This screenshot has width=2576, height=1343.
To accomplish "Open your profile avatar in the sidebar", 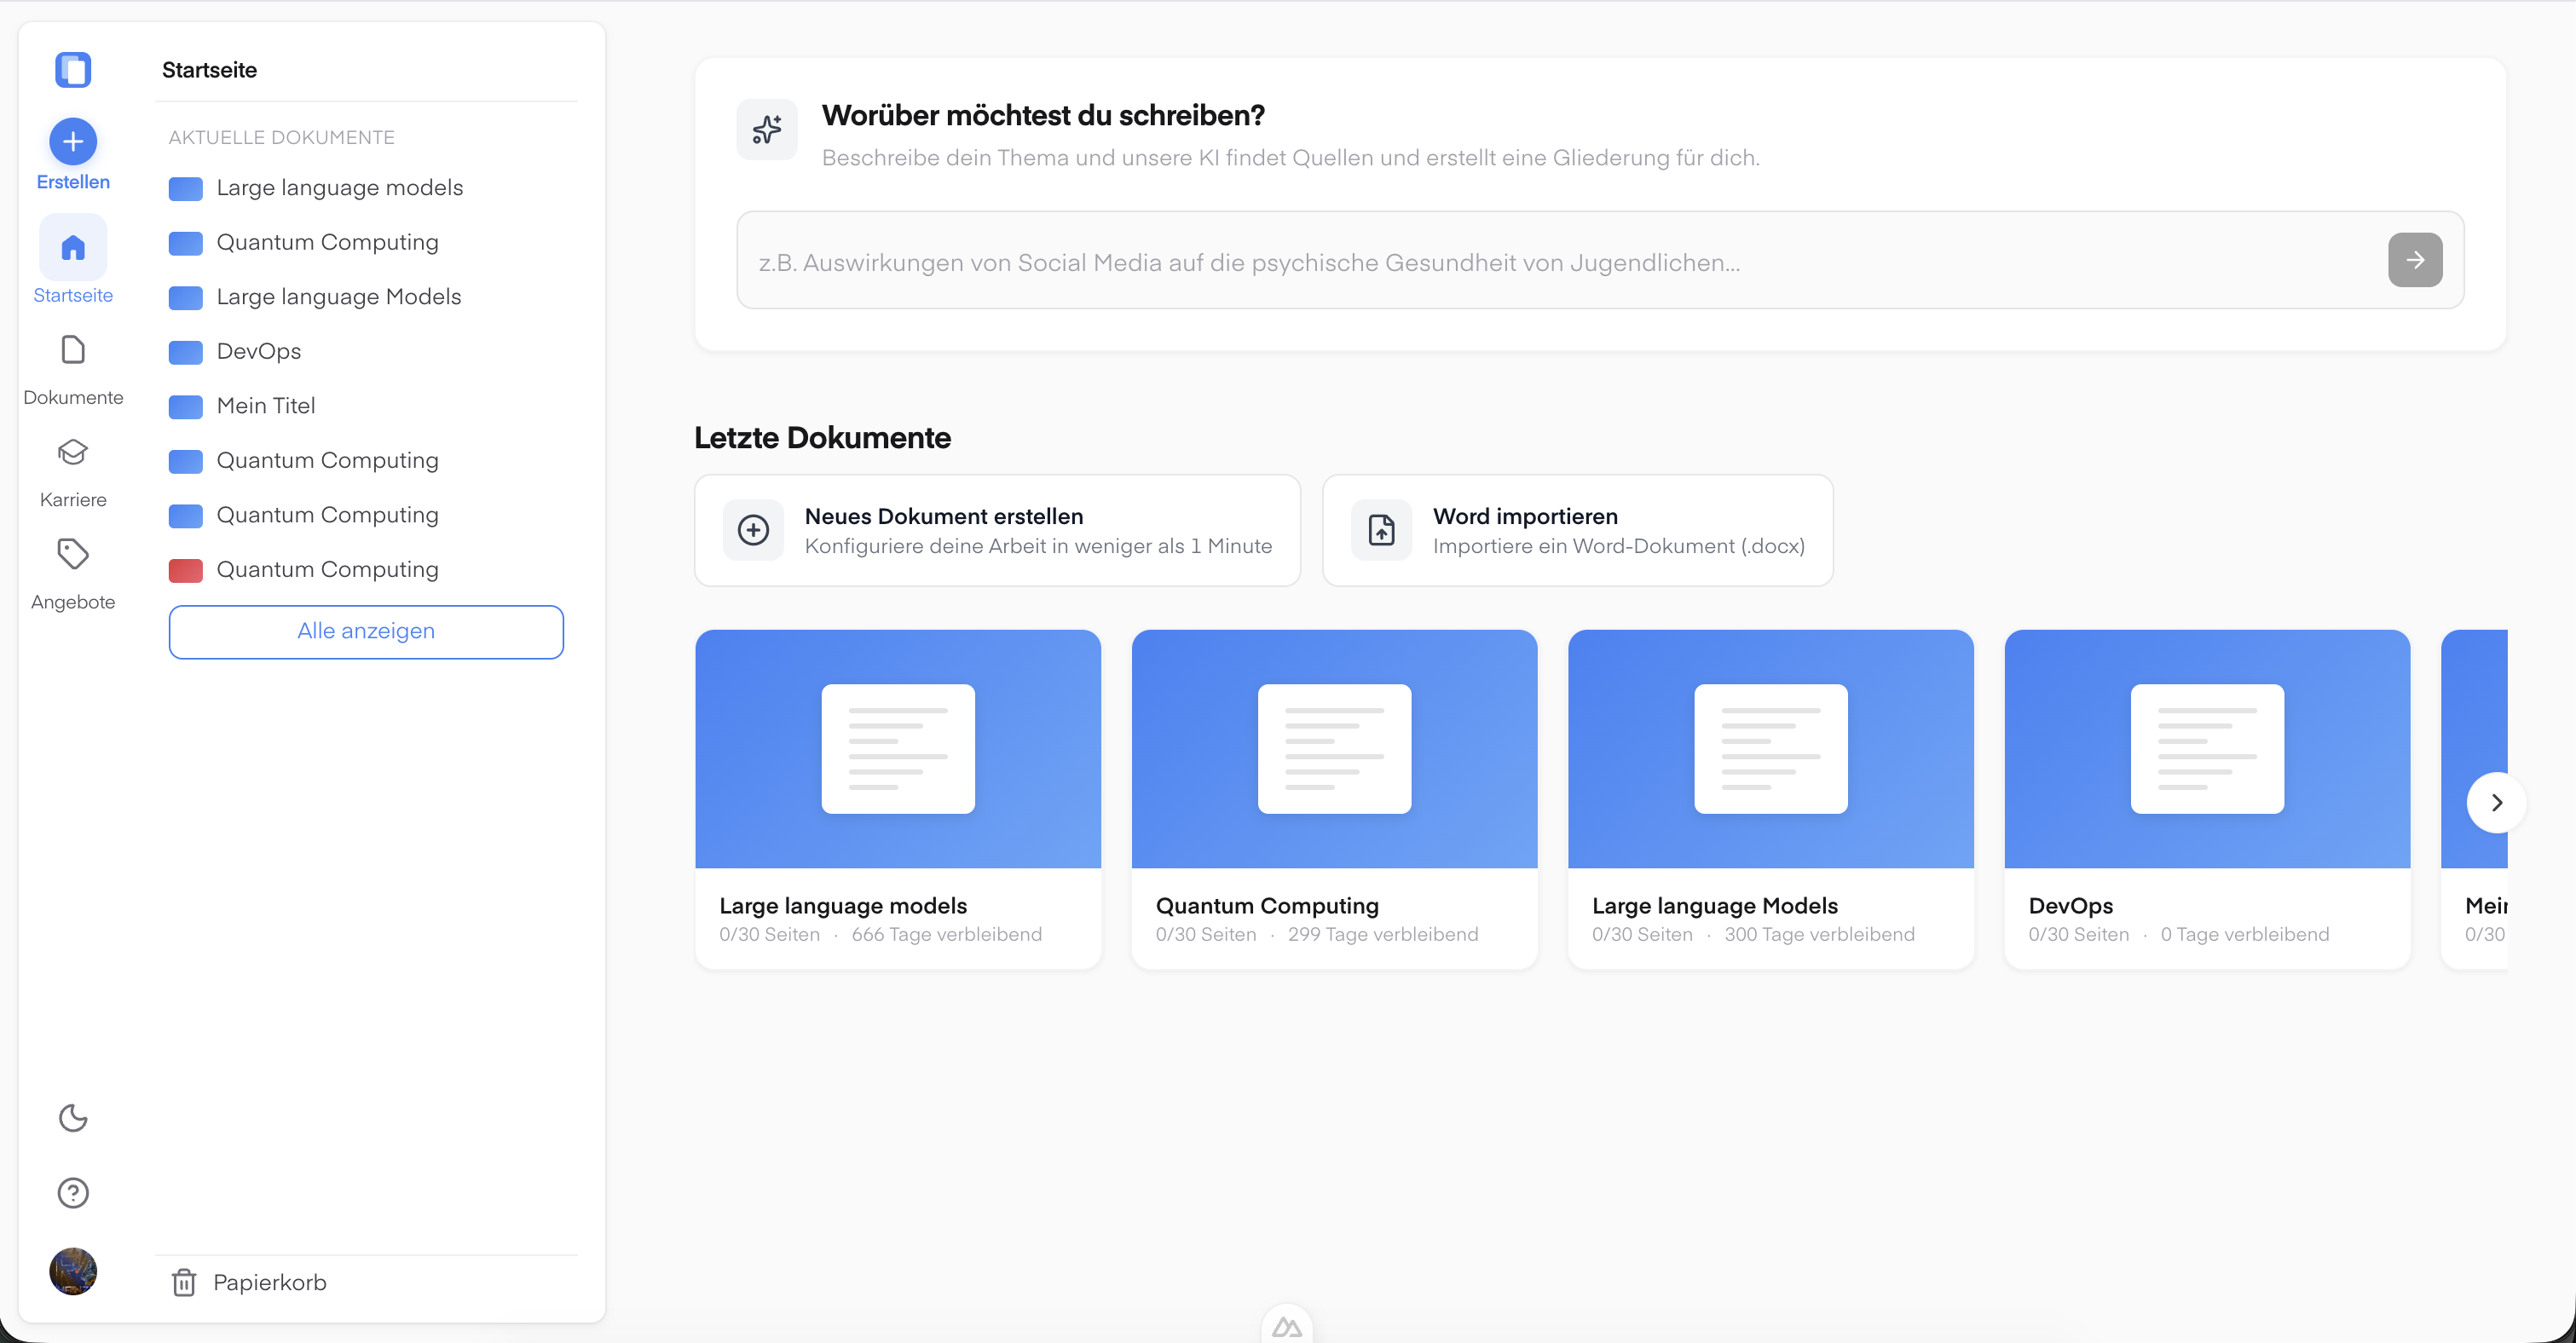I will (72, 1271).
